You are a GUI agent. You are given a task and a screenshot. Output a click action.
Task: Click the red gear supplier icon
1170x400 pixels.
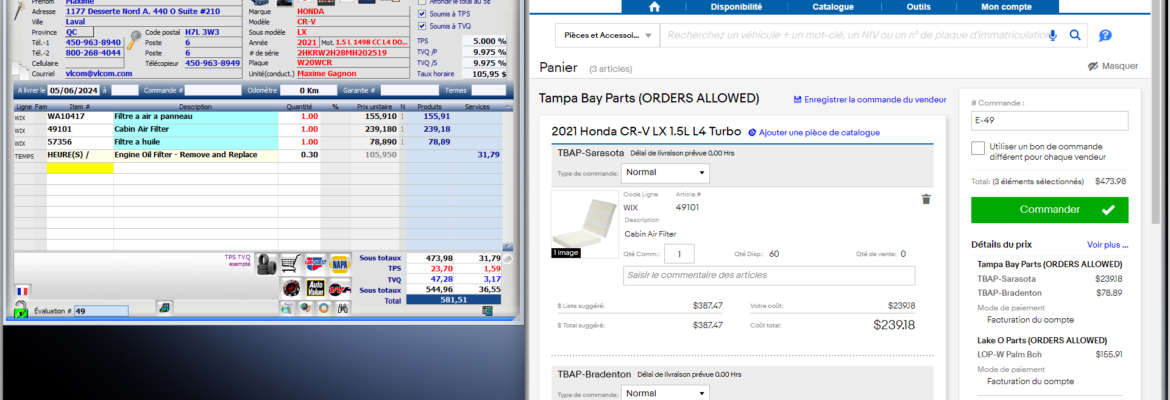(292, 288)
